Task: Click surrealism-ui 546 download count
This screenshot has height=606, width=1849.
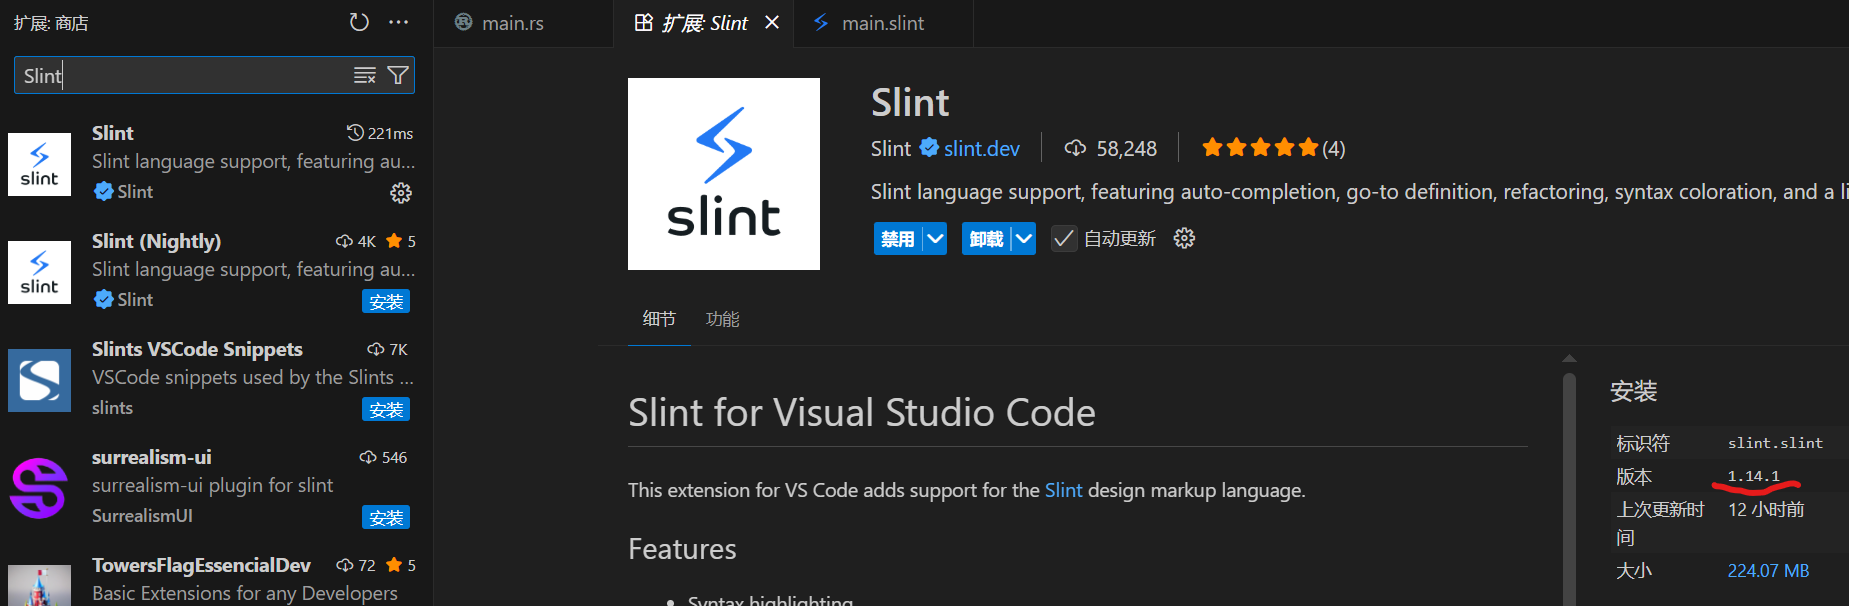Action: 383,457
